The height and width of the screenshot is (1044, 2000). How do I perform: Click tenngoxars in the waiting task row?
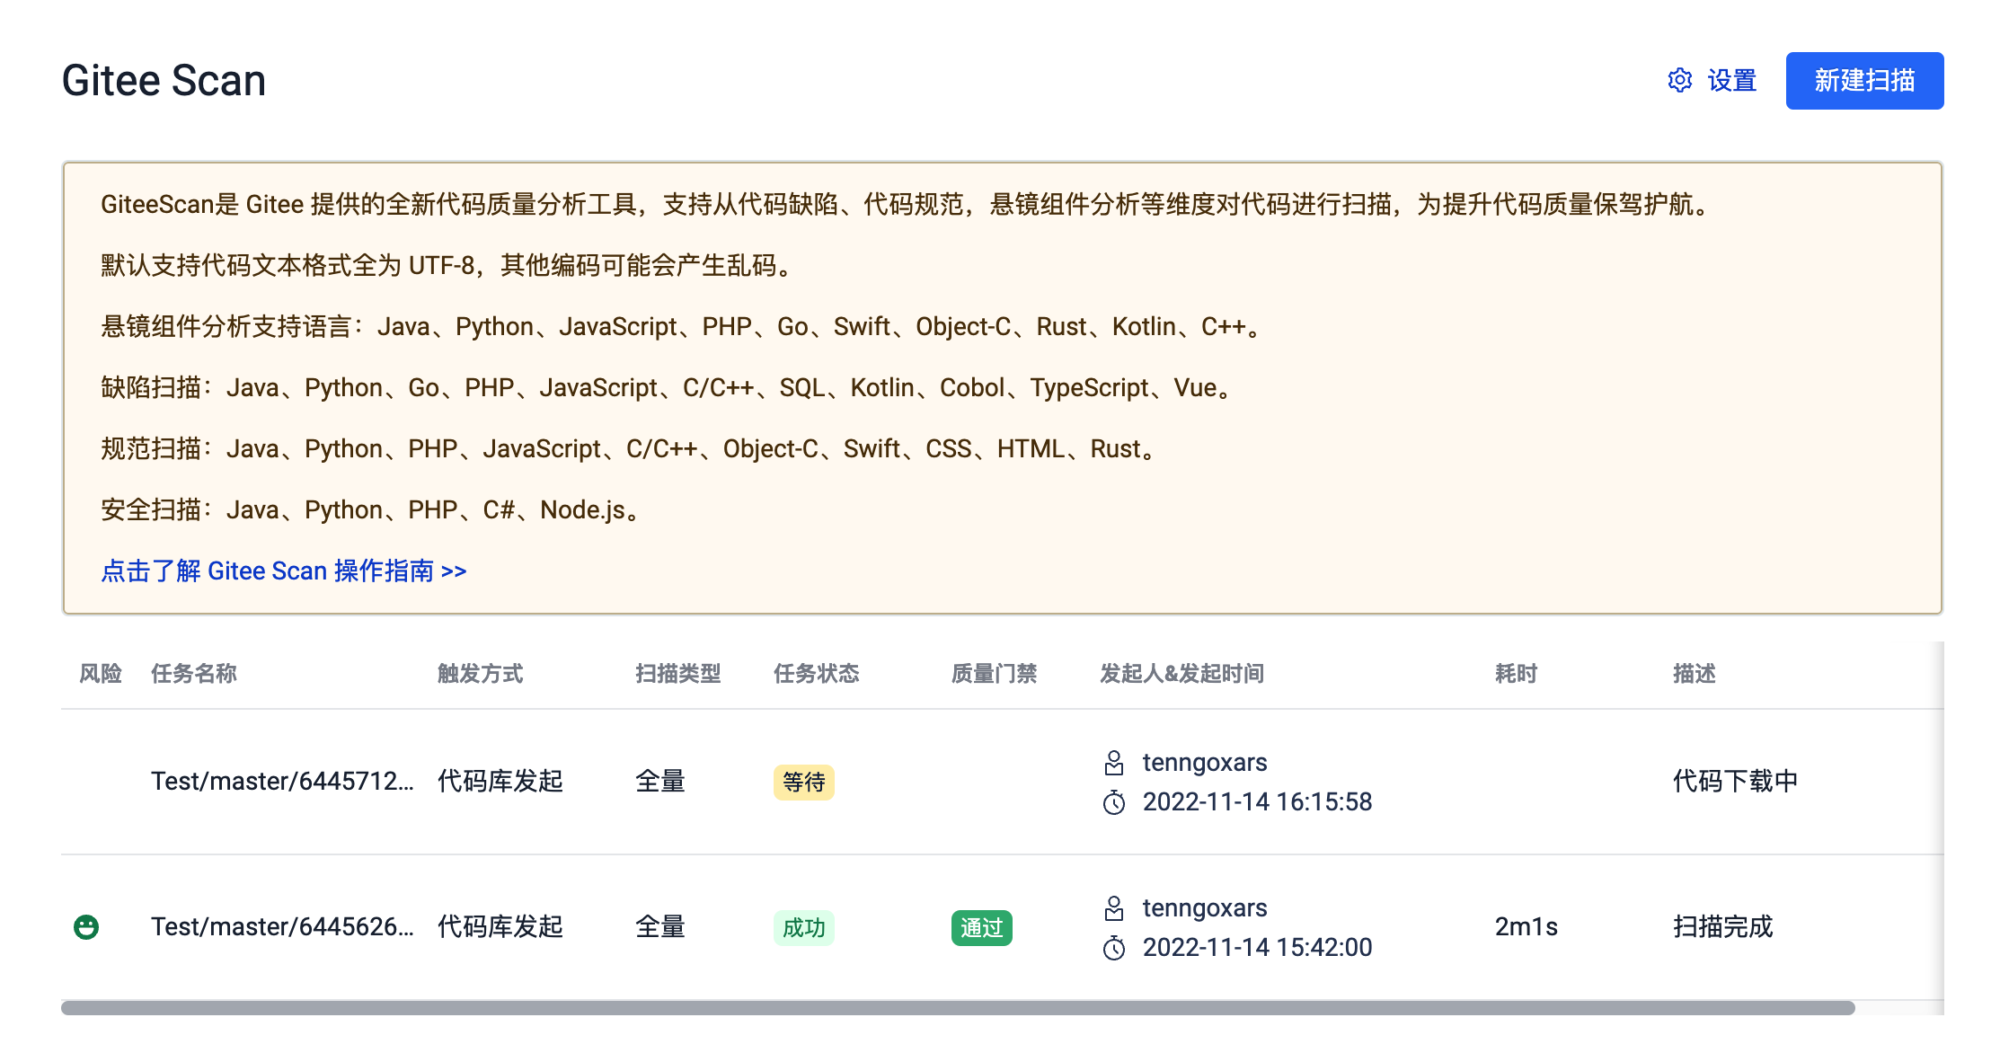[1205, 763]
